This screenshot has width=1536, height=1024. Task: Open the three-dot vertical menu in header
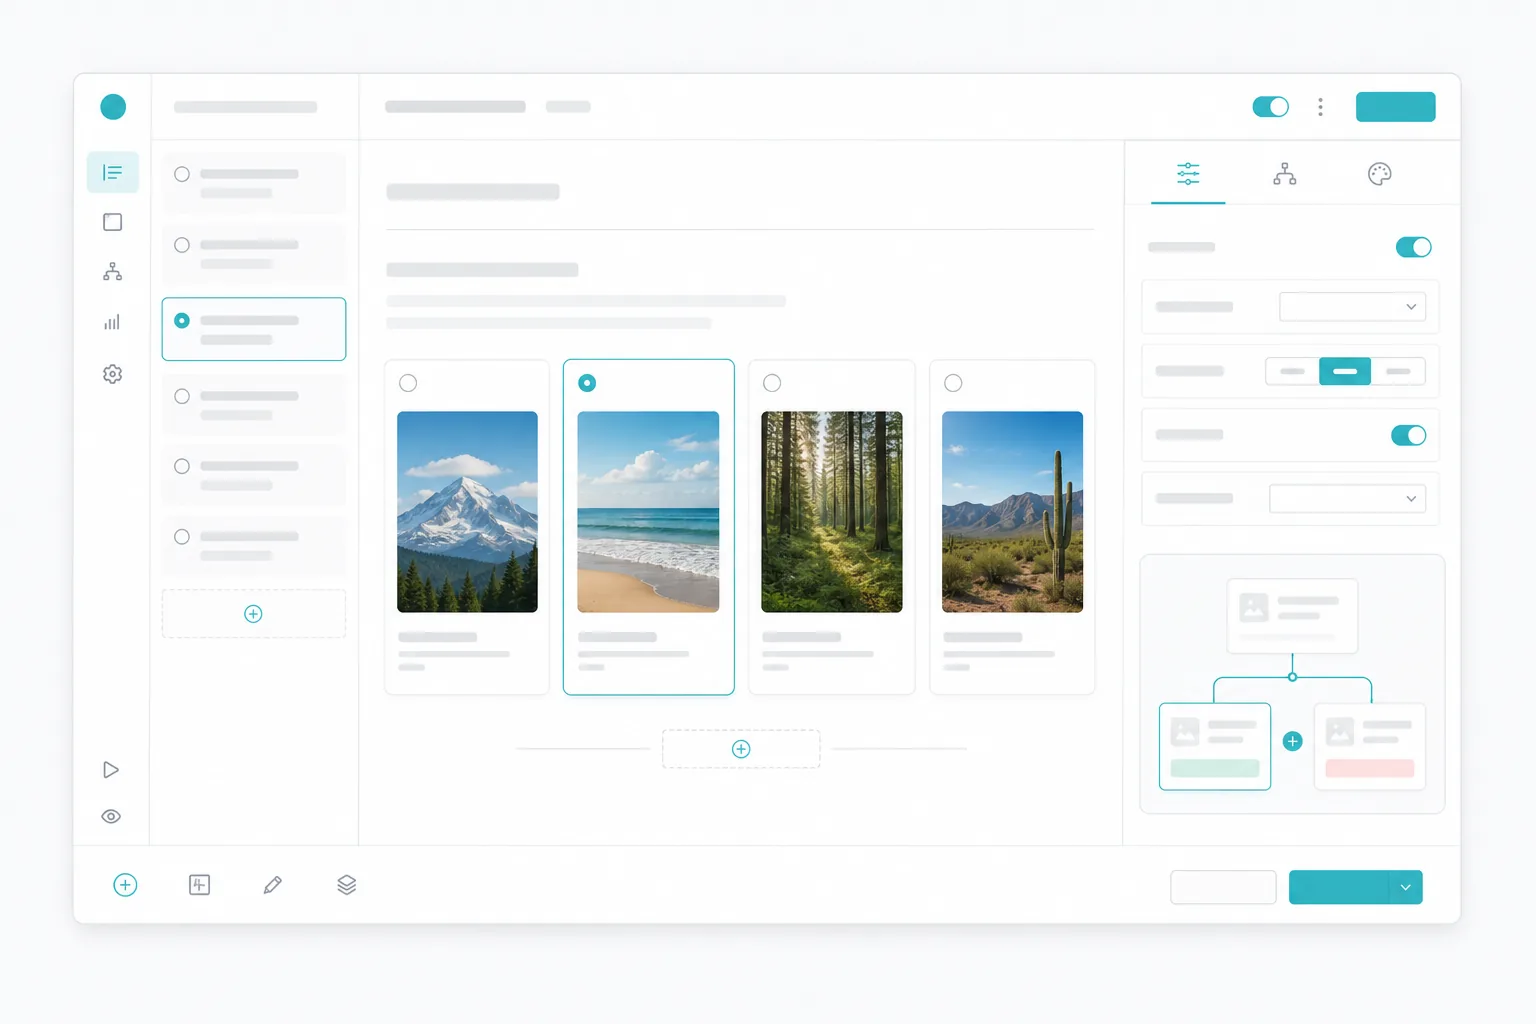(1321, 107)
